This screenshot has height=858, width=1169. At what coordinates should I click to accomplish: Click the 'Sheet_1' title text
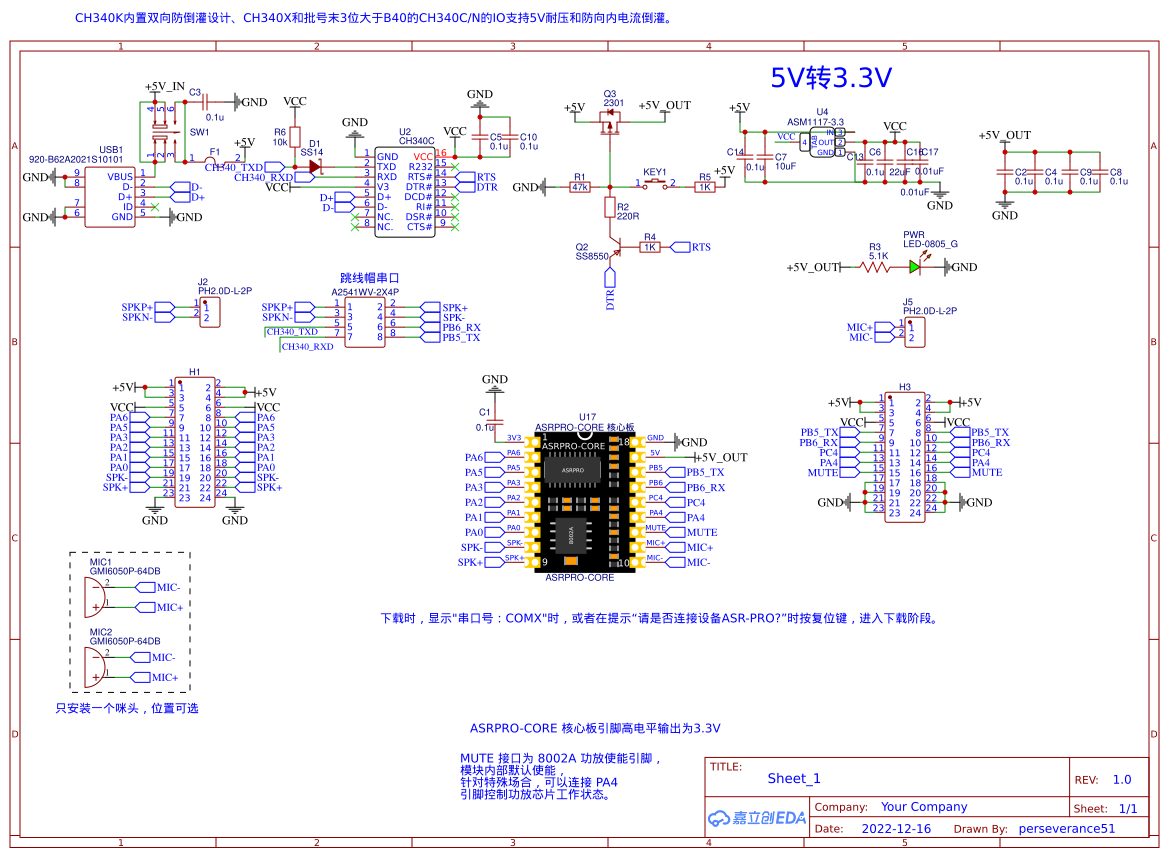coord(794,778)
